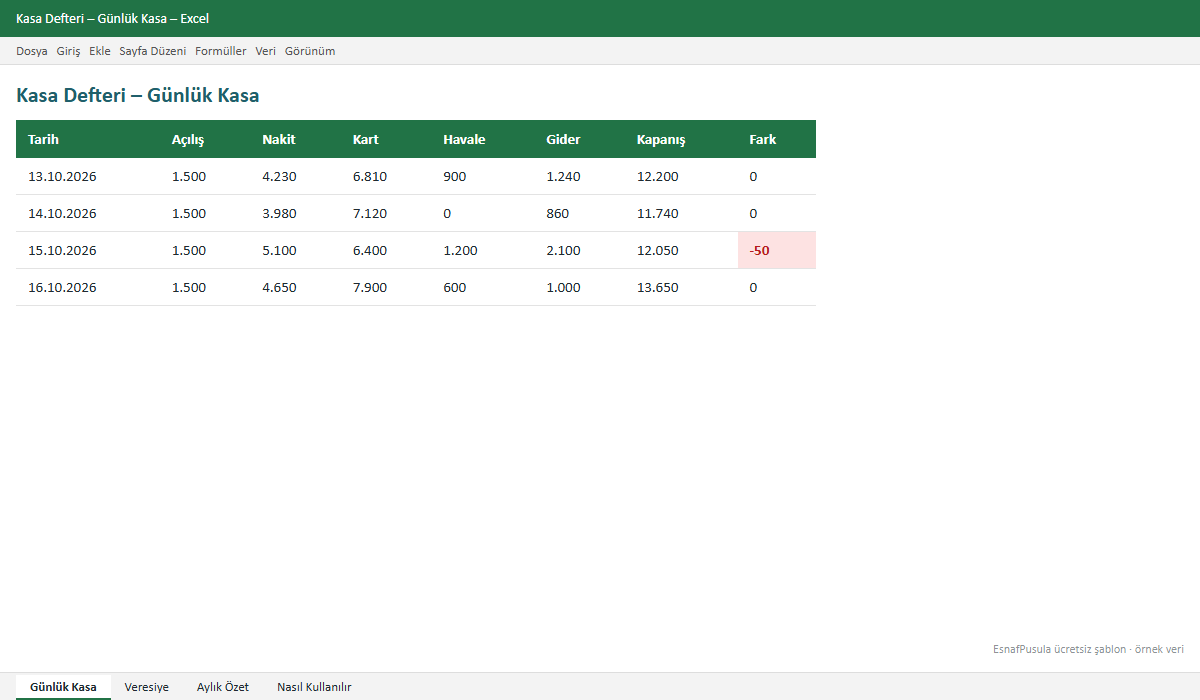Click the Gider value 860
Screen dimensions: 1200x700
tap(580, 213)
